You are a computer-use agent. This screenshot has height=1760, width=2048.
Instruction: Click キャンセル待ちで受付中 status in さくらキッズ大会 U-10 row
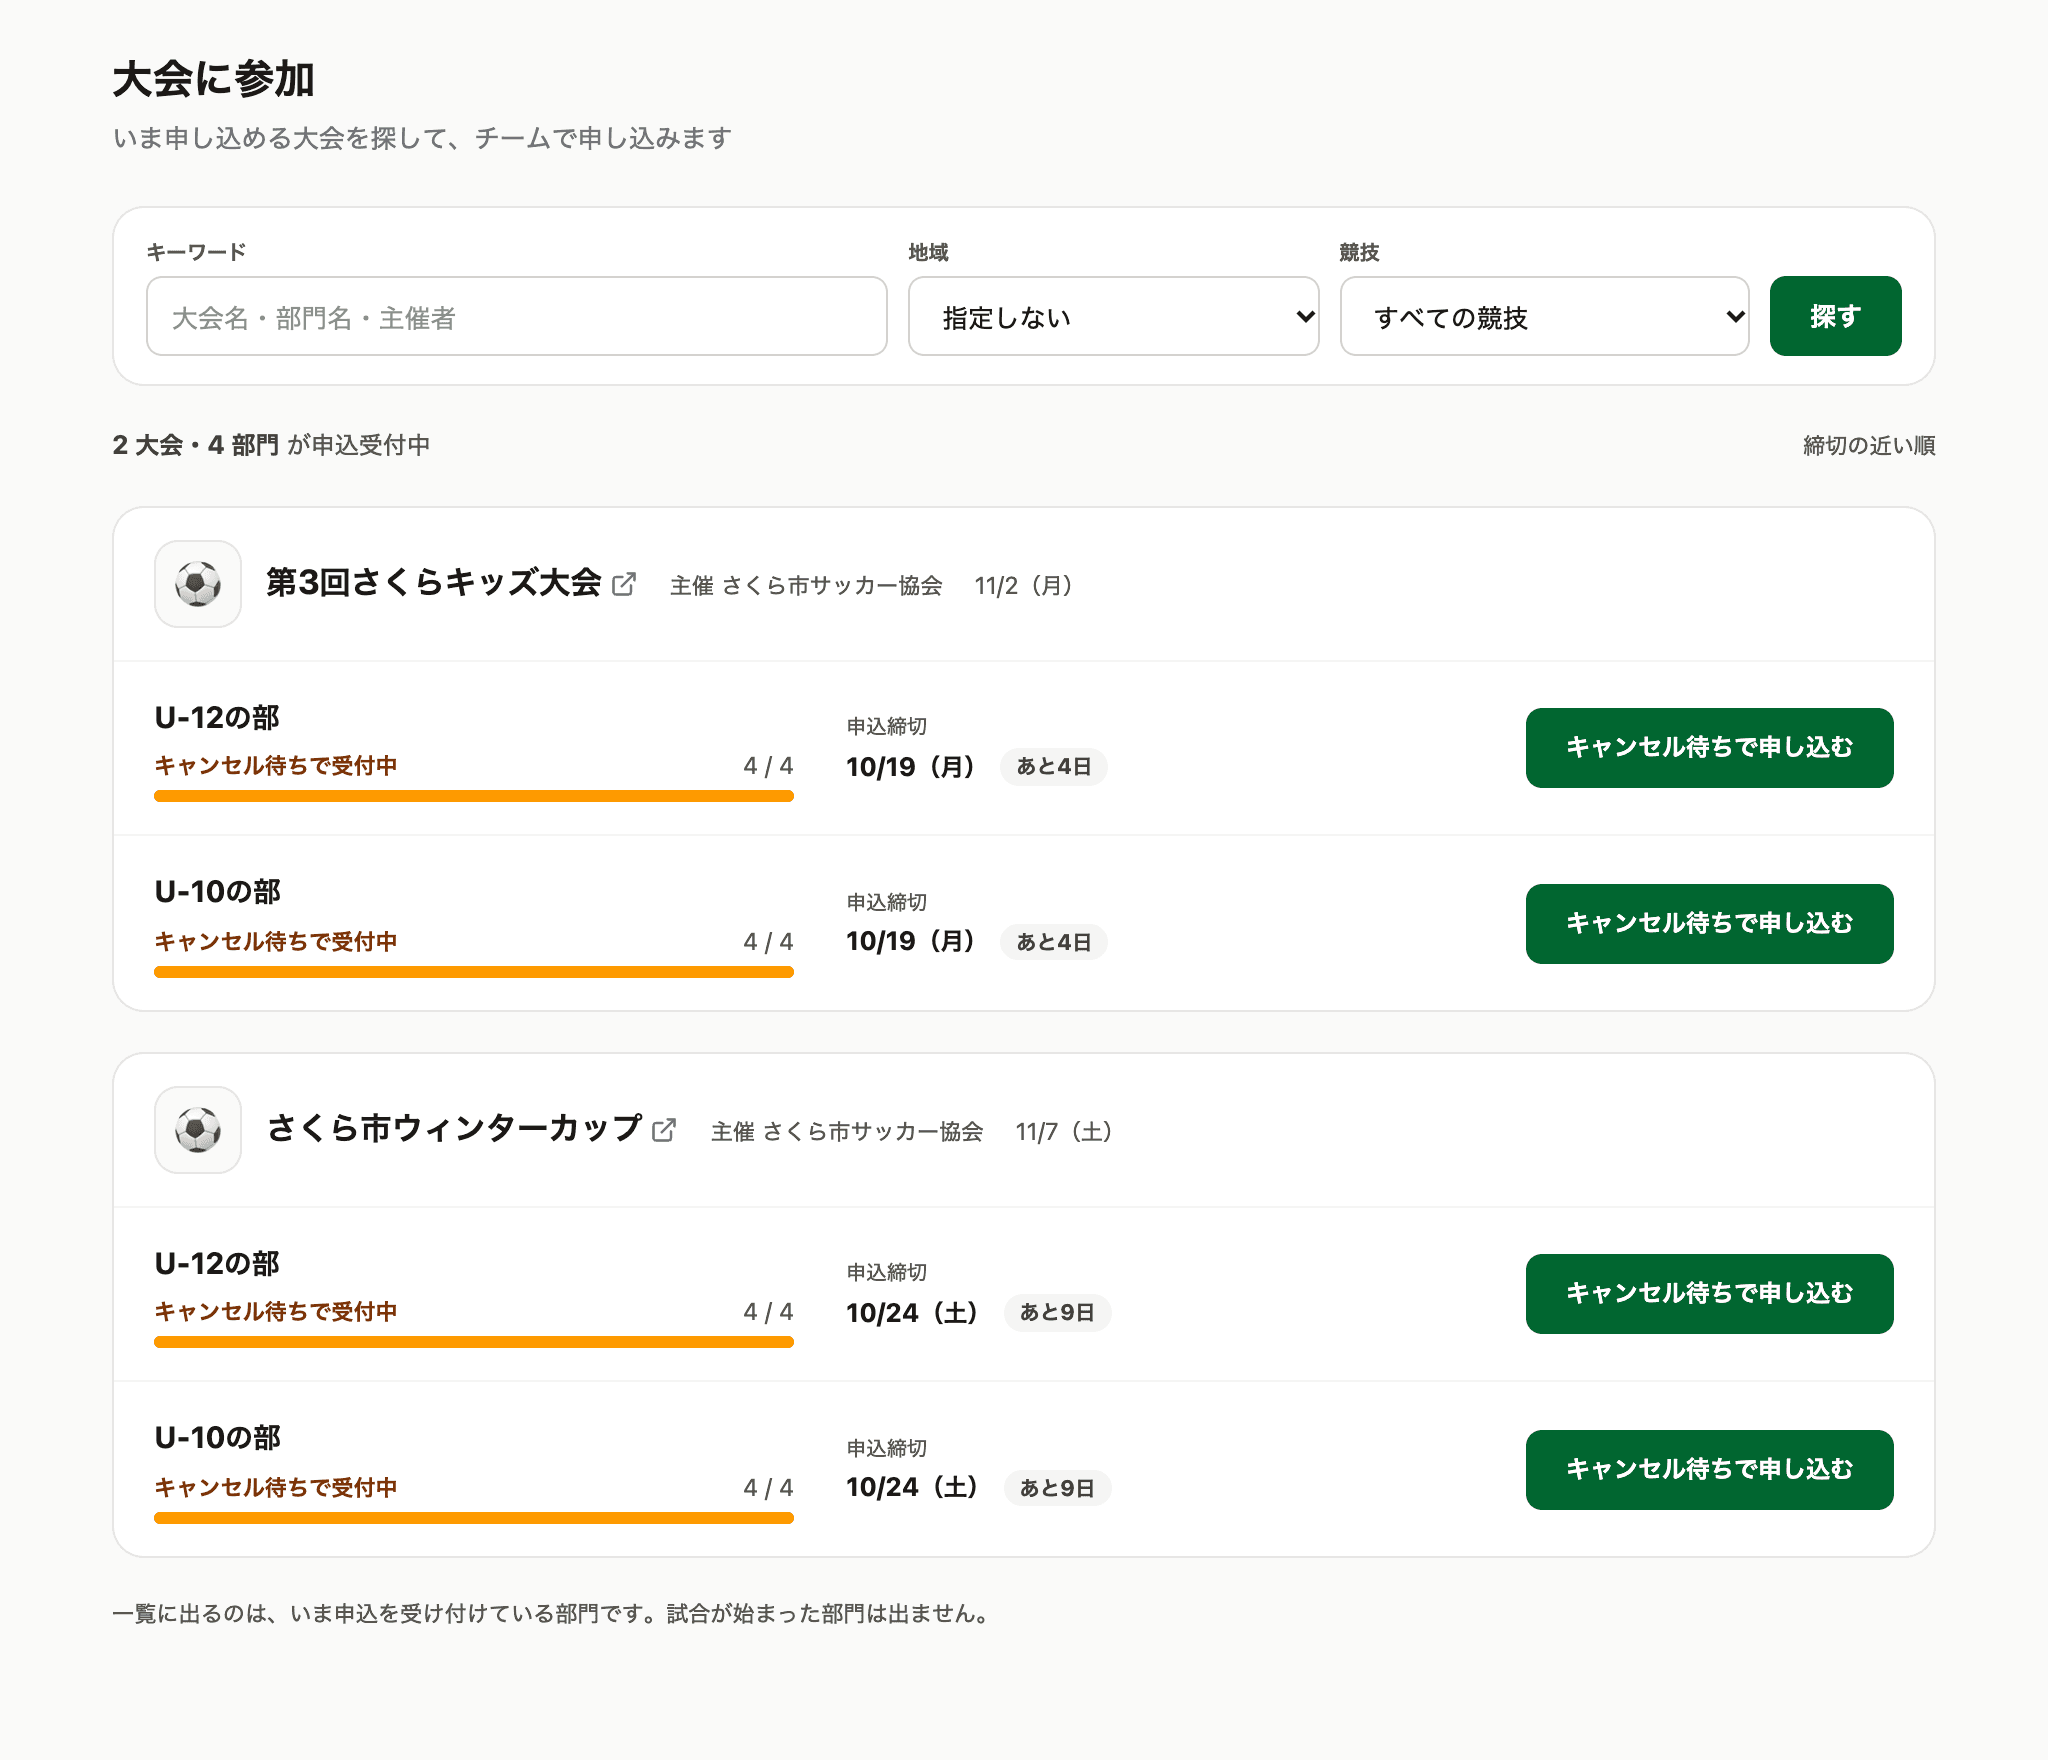(x=276, y=942)
